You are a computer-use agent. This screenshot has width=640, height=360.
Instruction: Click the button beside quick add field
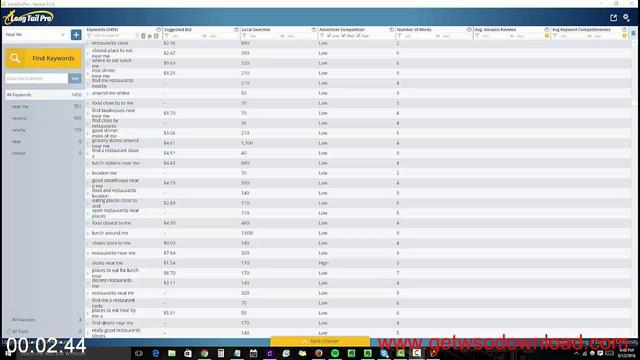75,78
